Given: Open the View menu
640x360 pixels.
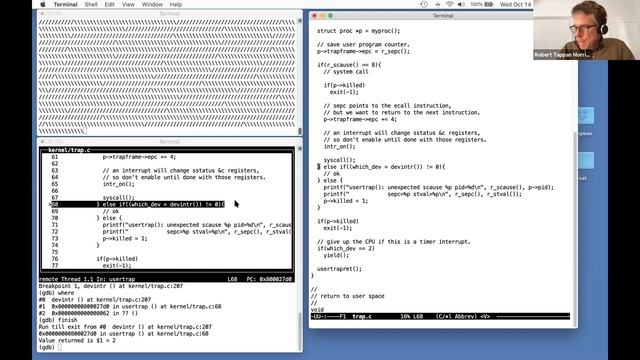Looking at the screenshot, I should click(x=128, y=4).
